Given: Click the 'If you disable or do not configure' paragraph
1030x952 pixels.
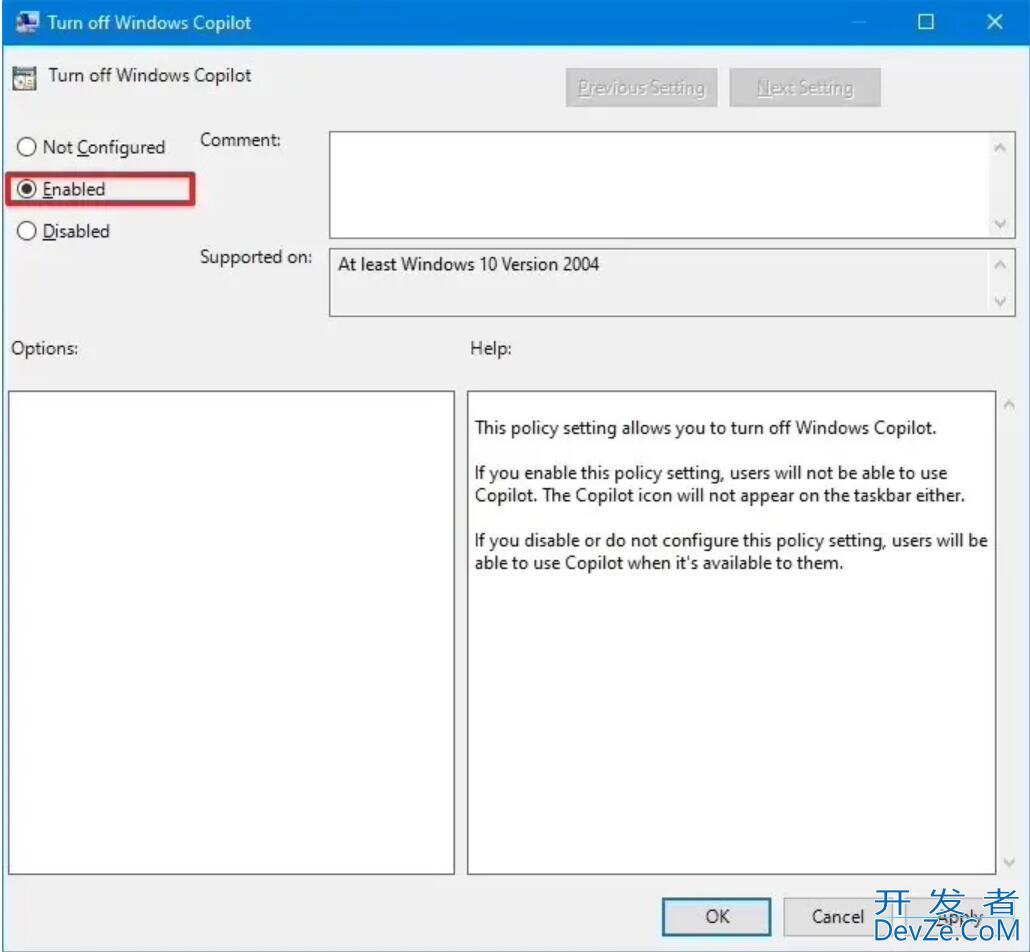Looking at the screenshot, I should pos(731,551).
